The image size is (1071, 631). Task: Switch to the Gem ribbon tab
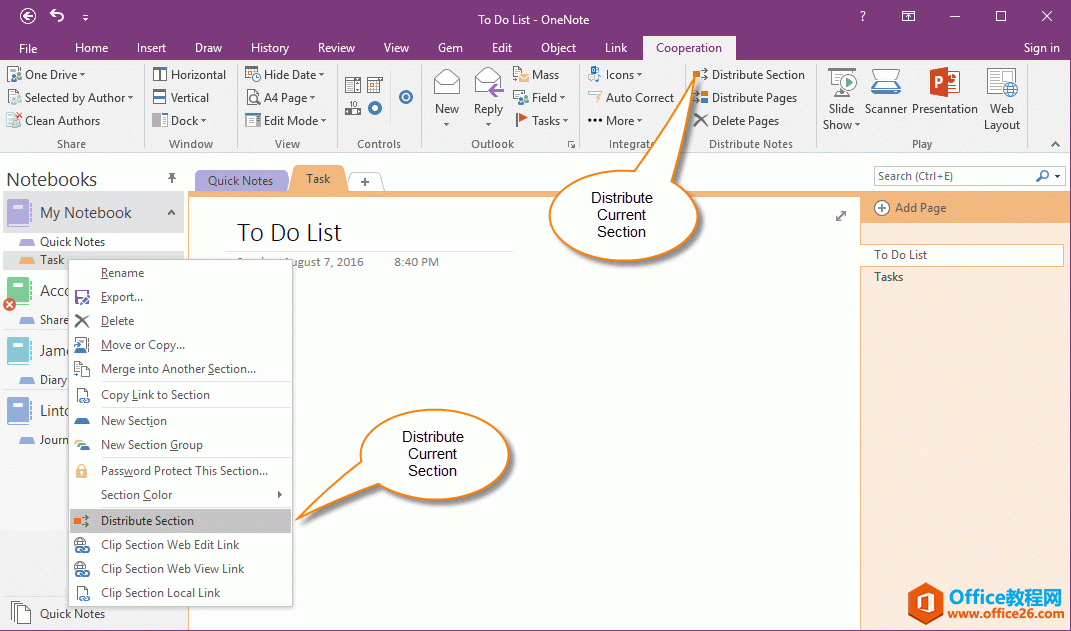click(450, 48)
